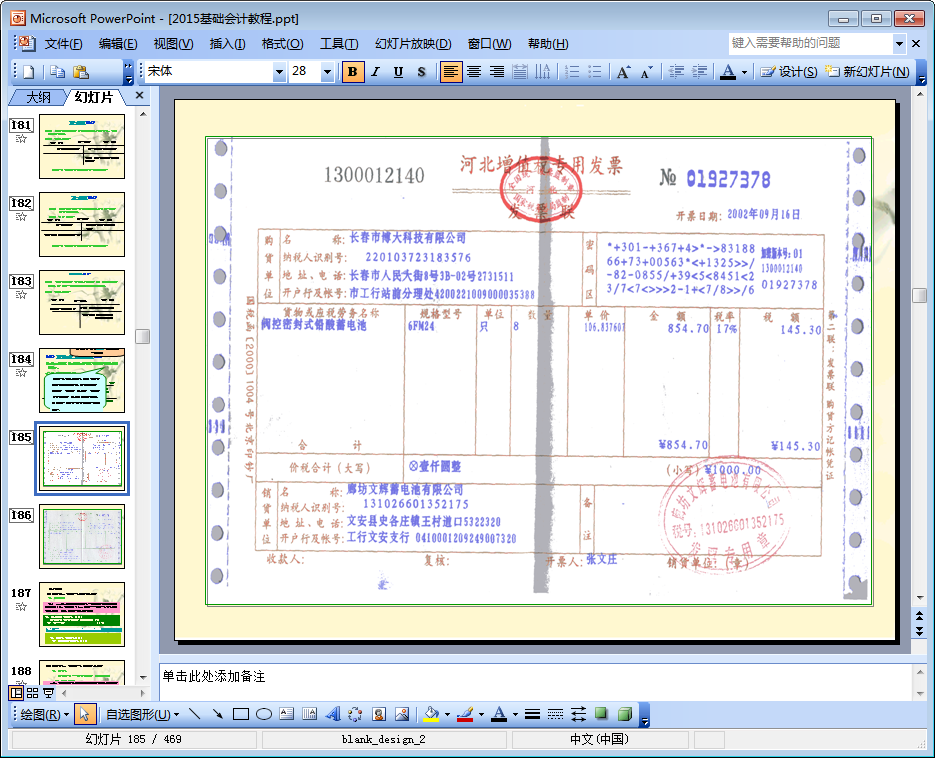The height and width of the screenshot is (758, 935).
Task: Open the 帮助(H) menu
Action: click(x=547, y=44)
